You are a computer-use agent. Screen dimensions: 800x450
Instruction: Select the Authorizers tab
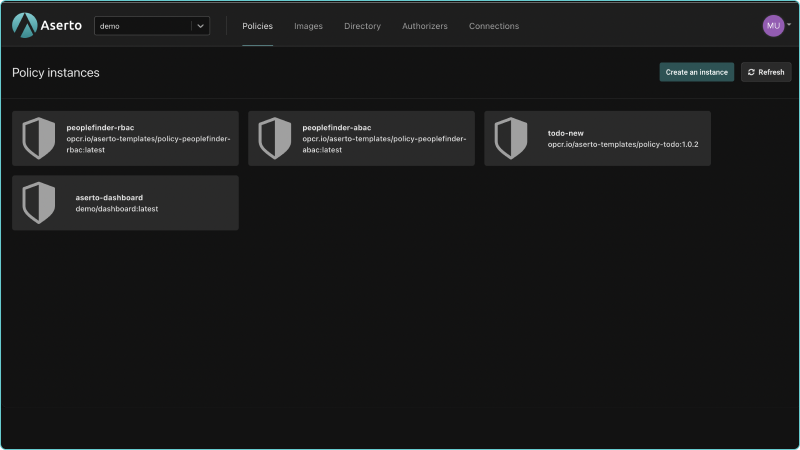coord(424,26)
